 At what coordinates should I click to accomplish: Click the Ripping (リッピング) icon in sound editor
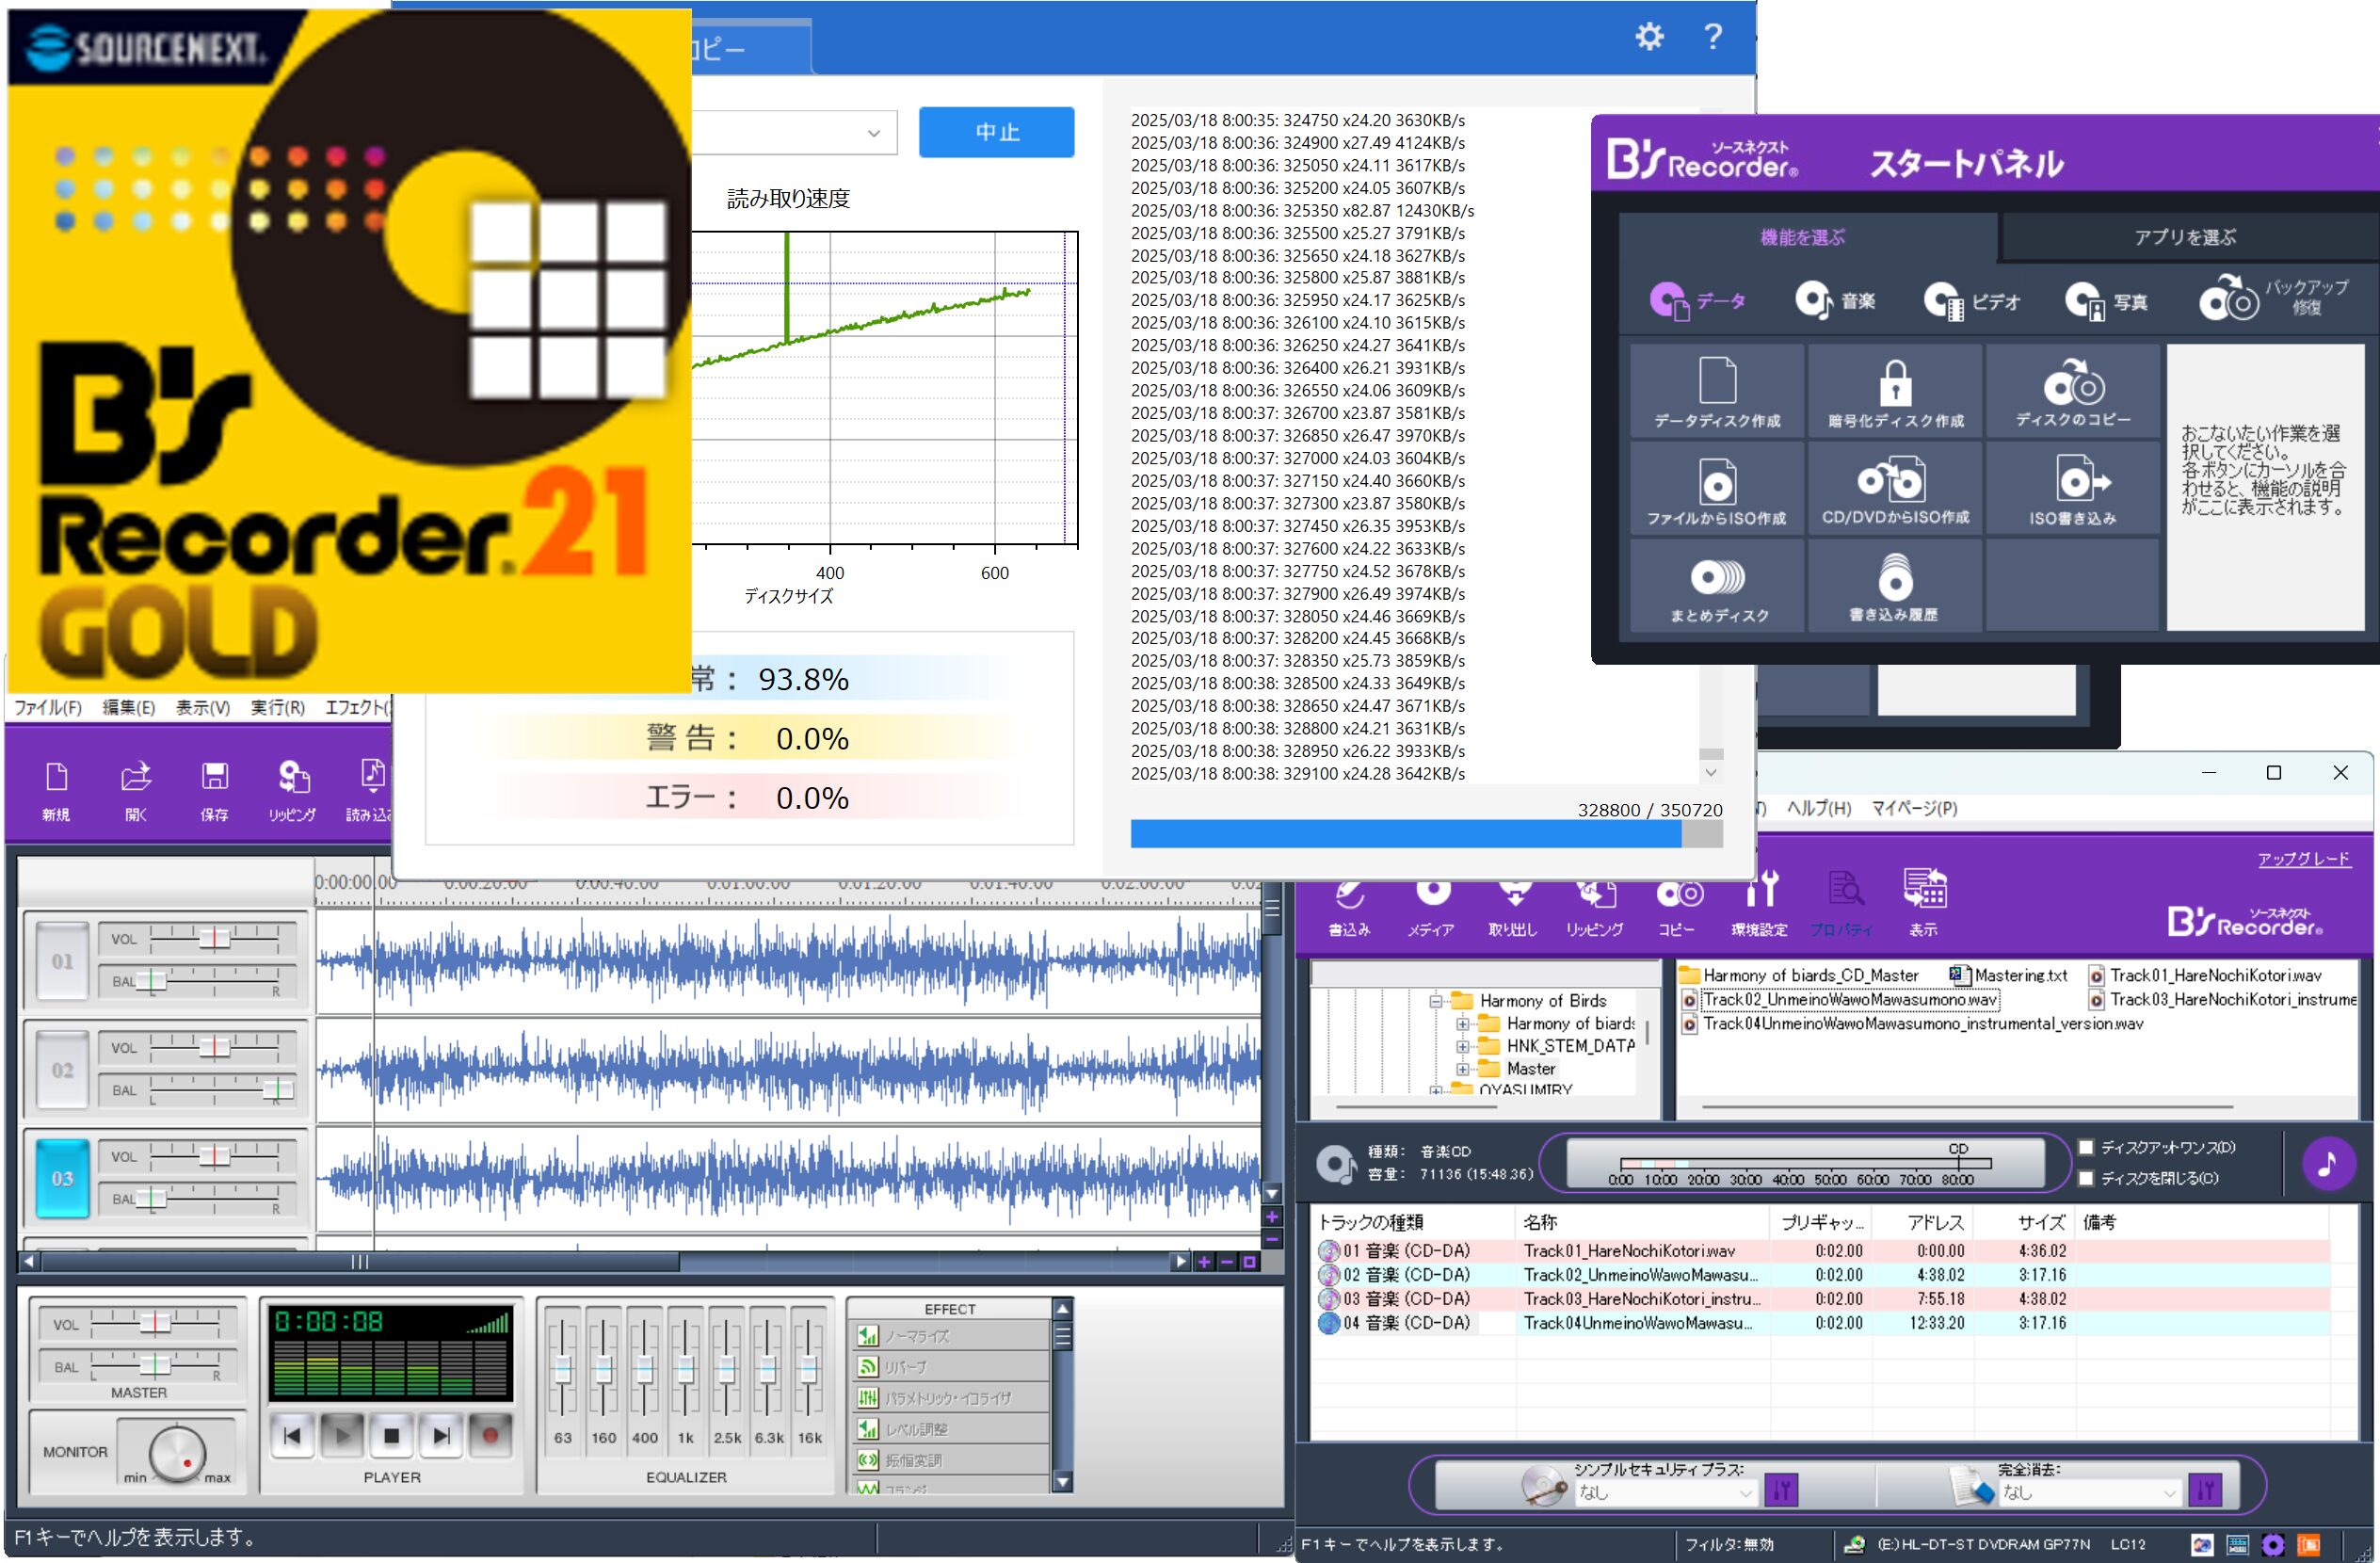292,790
